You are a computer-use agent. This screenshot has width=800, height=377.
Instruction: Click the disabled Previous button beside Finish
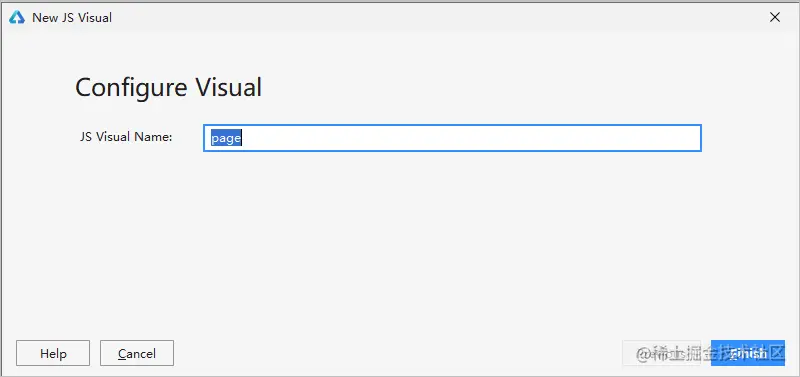[662, 353]
